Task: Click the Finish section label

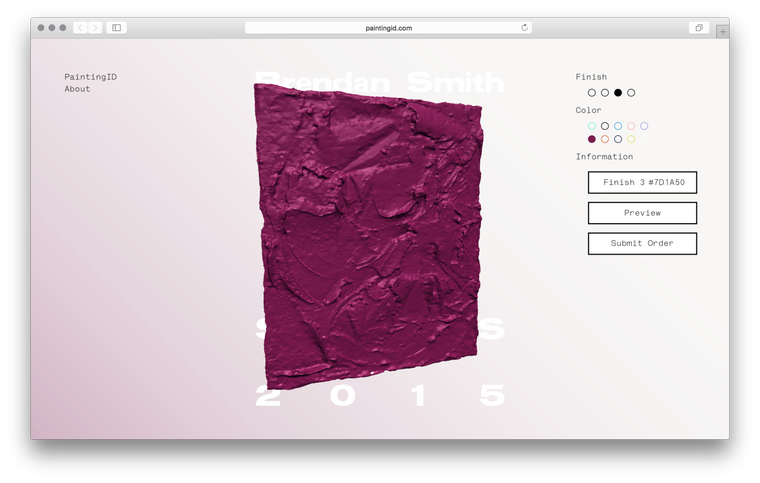Action: pos(591,77)
